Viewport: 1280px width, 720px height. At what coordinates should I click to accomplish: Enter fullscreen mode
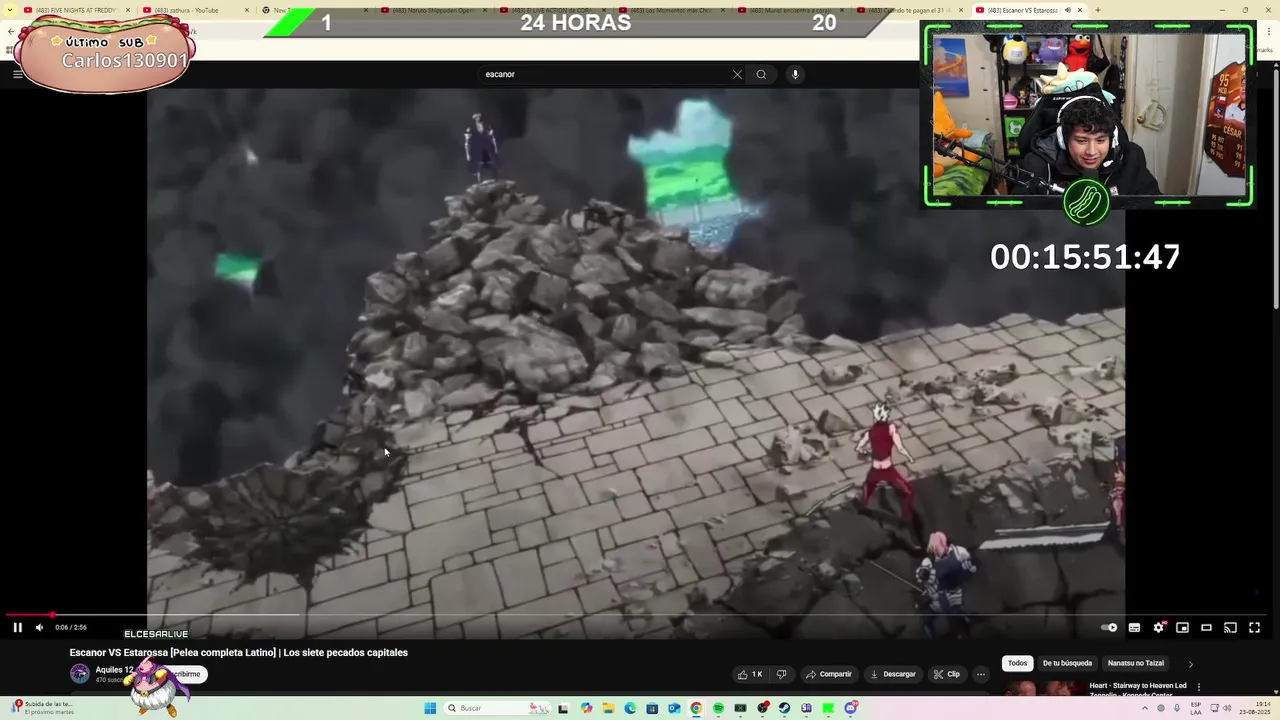pos(1254,627)
